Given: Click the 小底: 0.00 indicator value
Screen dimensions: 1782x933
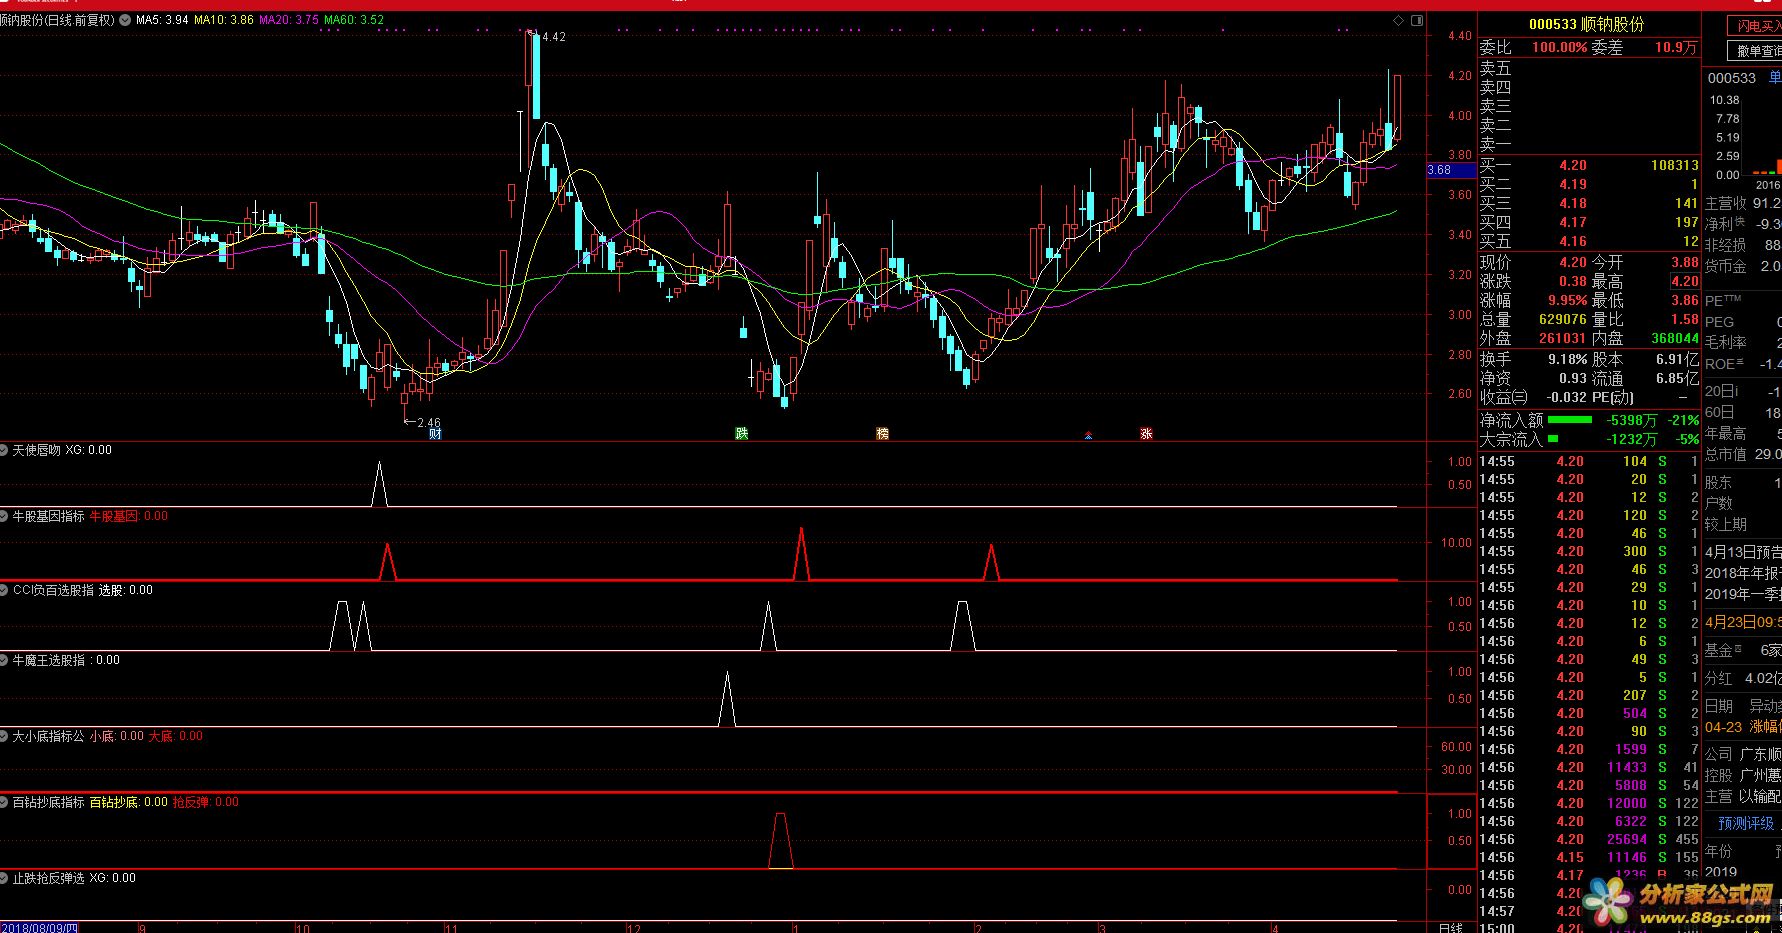Looking at the screenshot, I should coord(117,736).
